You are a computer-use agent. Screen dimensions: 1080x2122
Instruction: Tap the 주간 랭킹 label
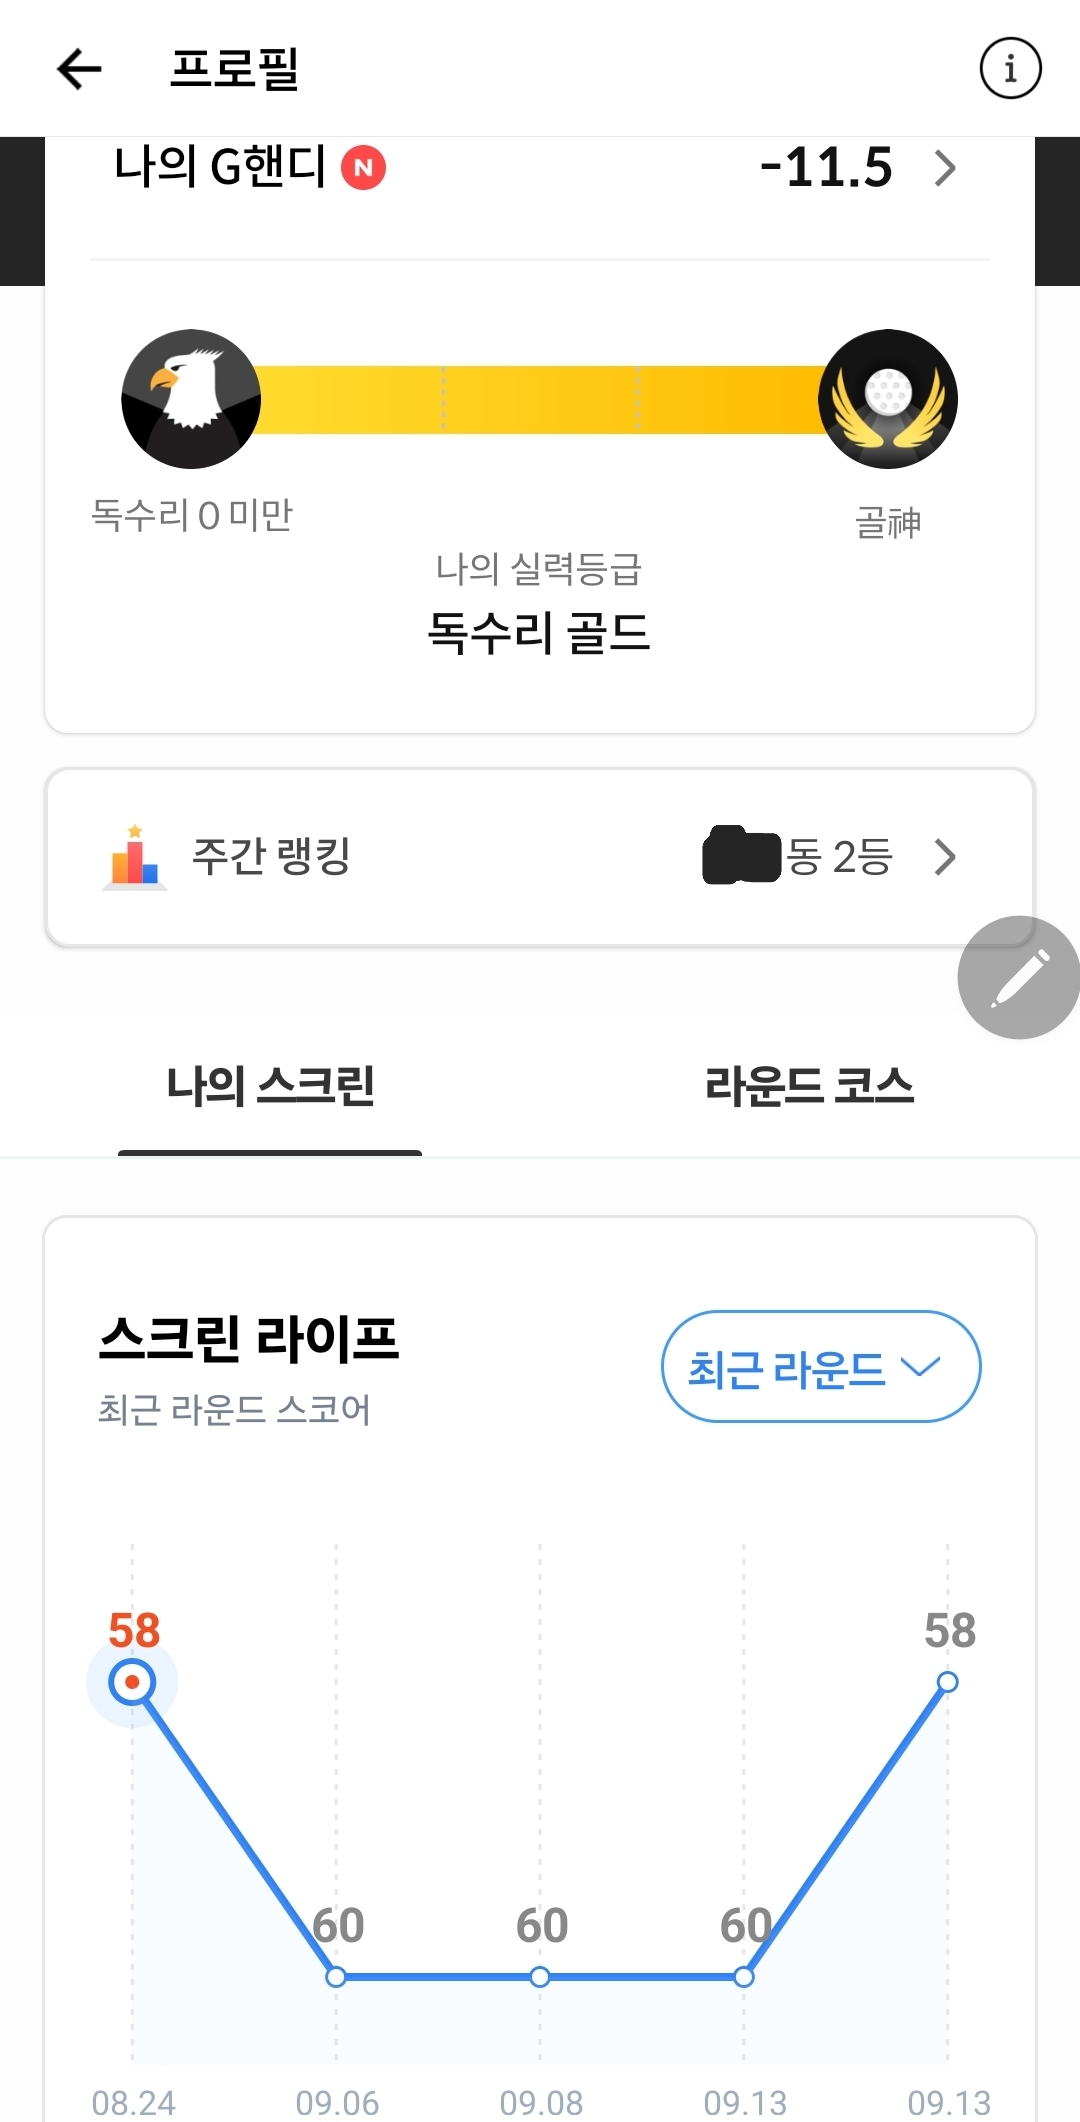(271, 857)
